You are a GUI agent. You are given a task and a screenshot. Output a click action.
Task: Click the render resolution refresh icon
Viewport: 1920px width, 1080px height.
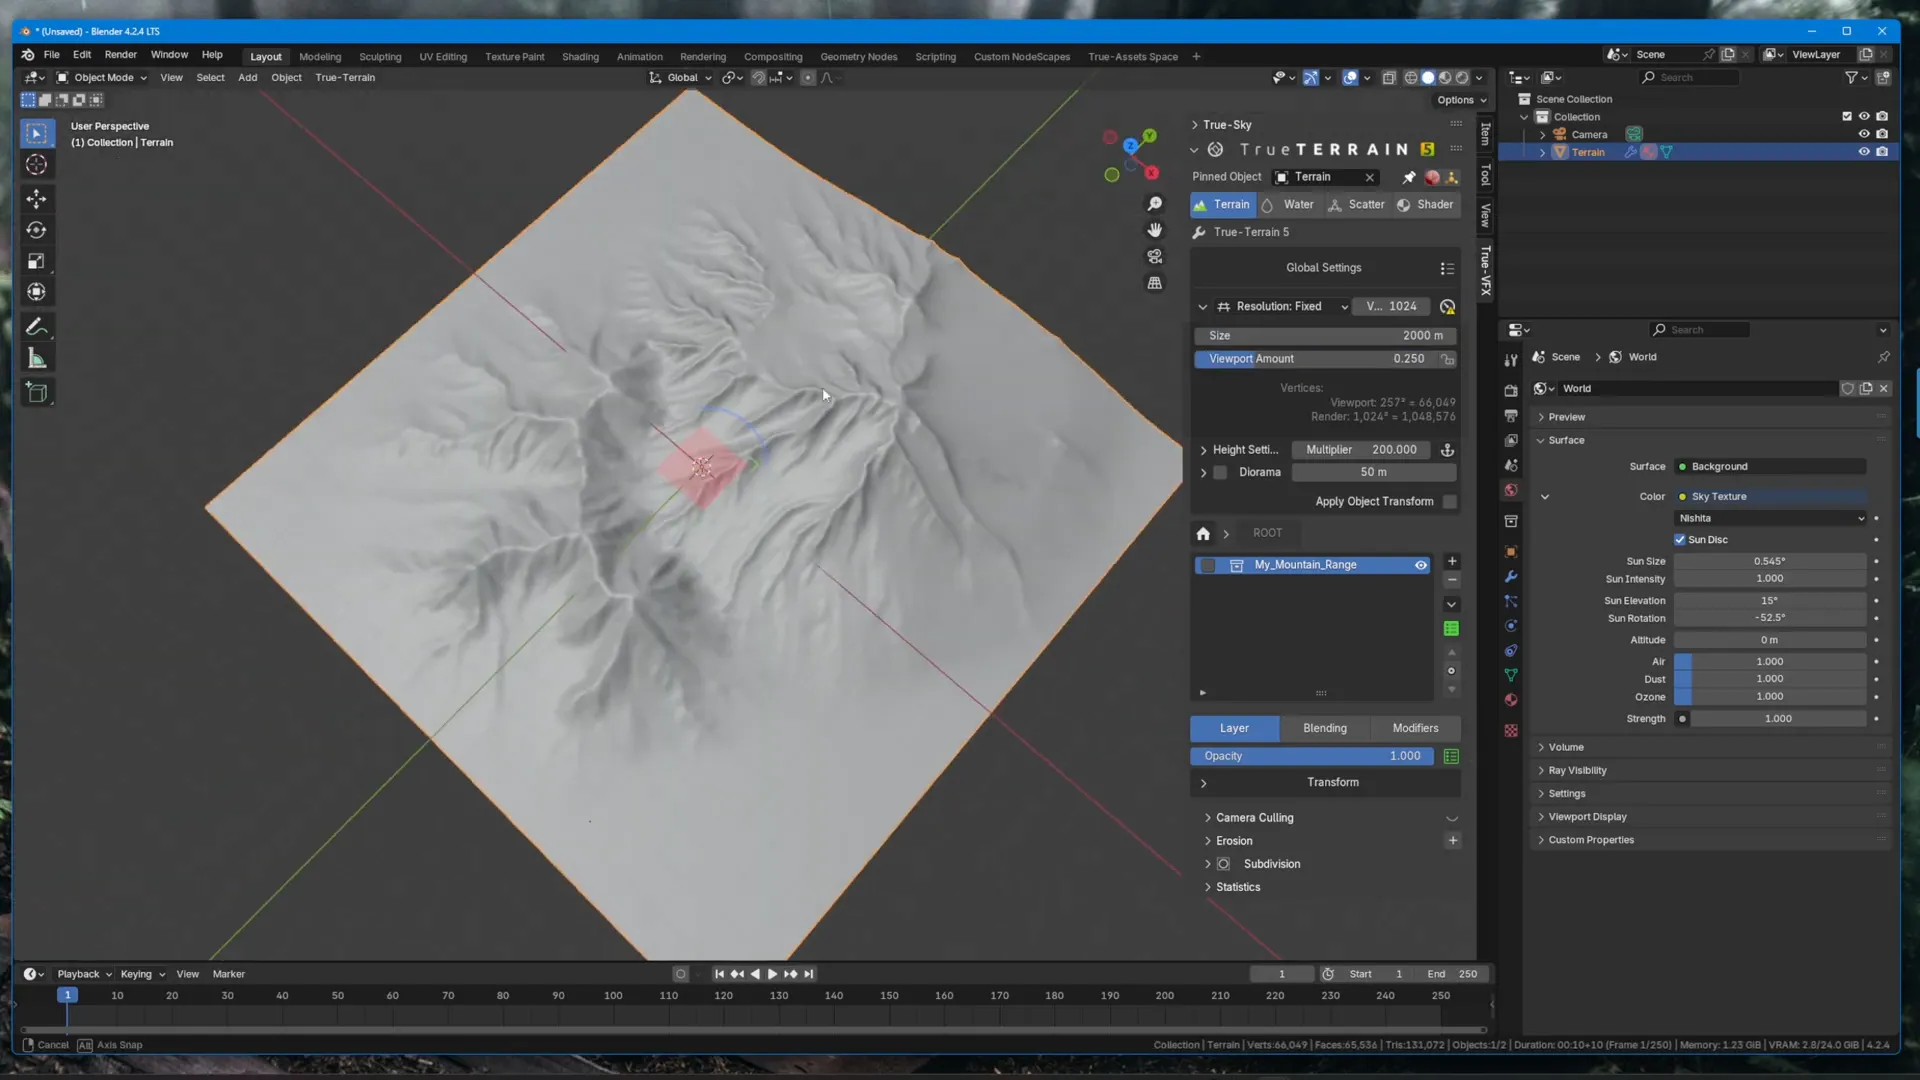click(x=1448, y=306)
